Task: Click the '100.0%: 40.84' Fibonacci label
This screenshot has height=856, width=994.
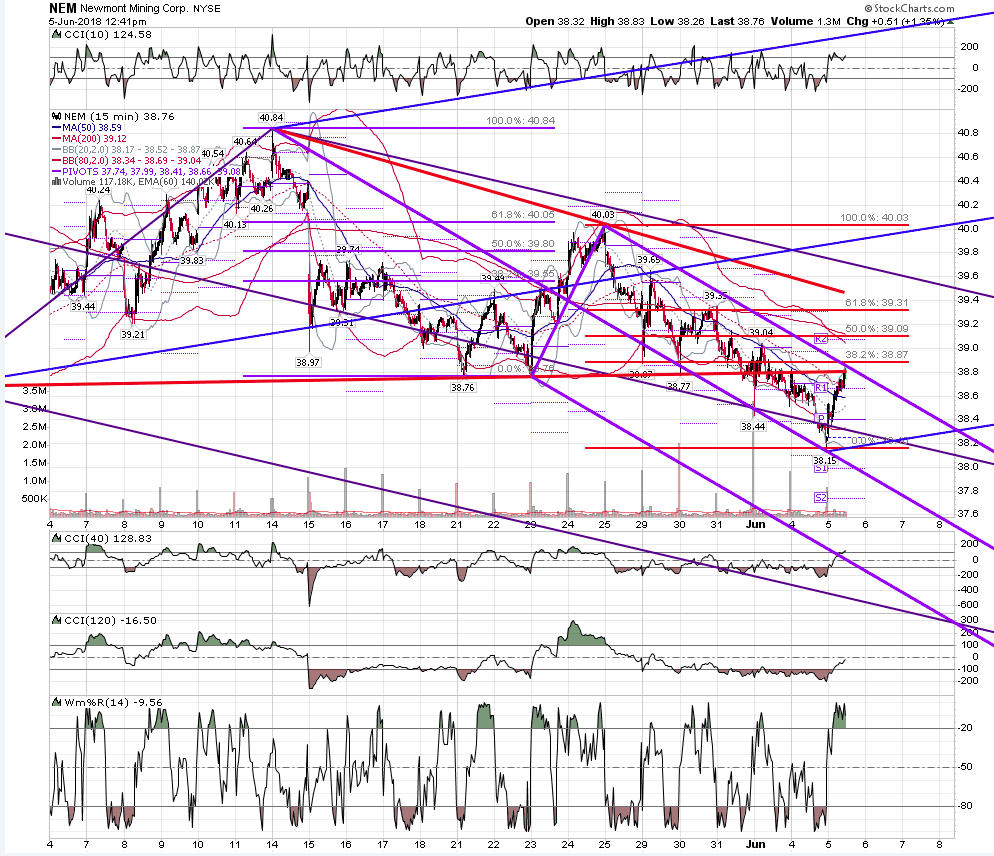Action: (520, 120)
